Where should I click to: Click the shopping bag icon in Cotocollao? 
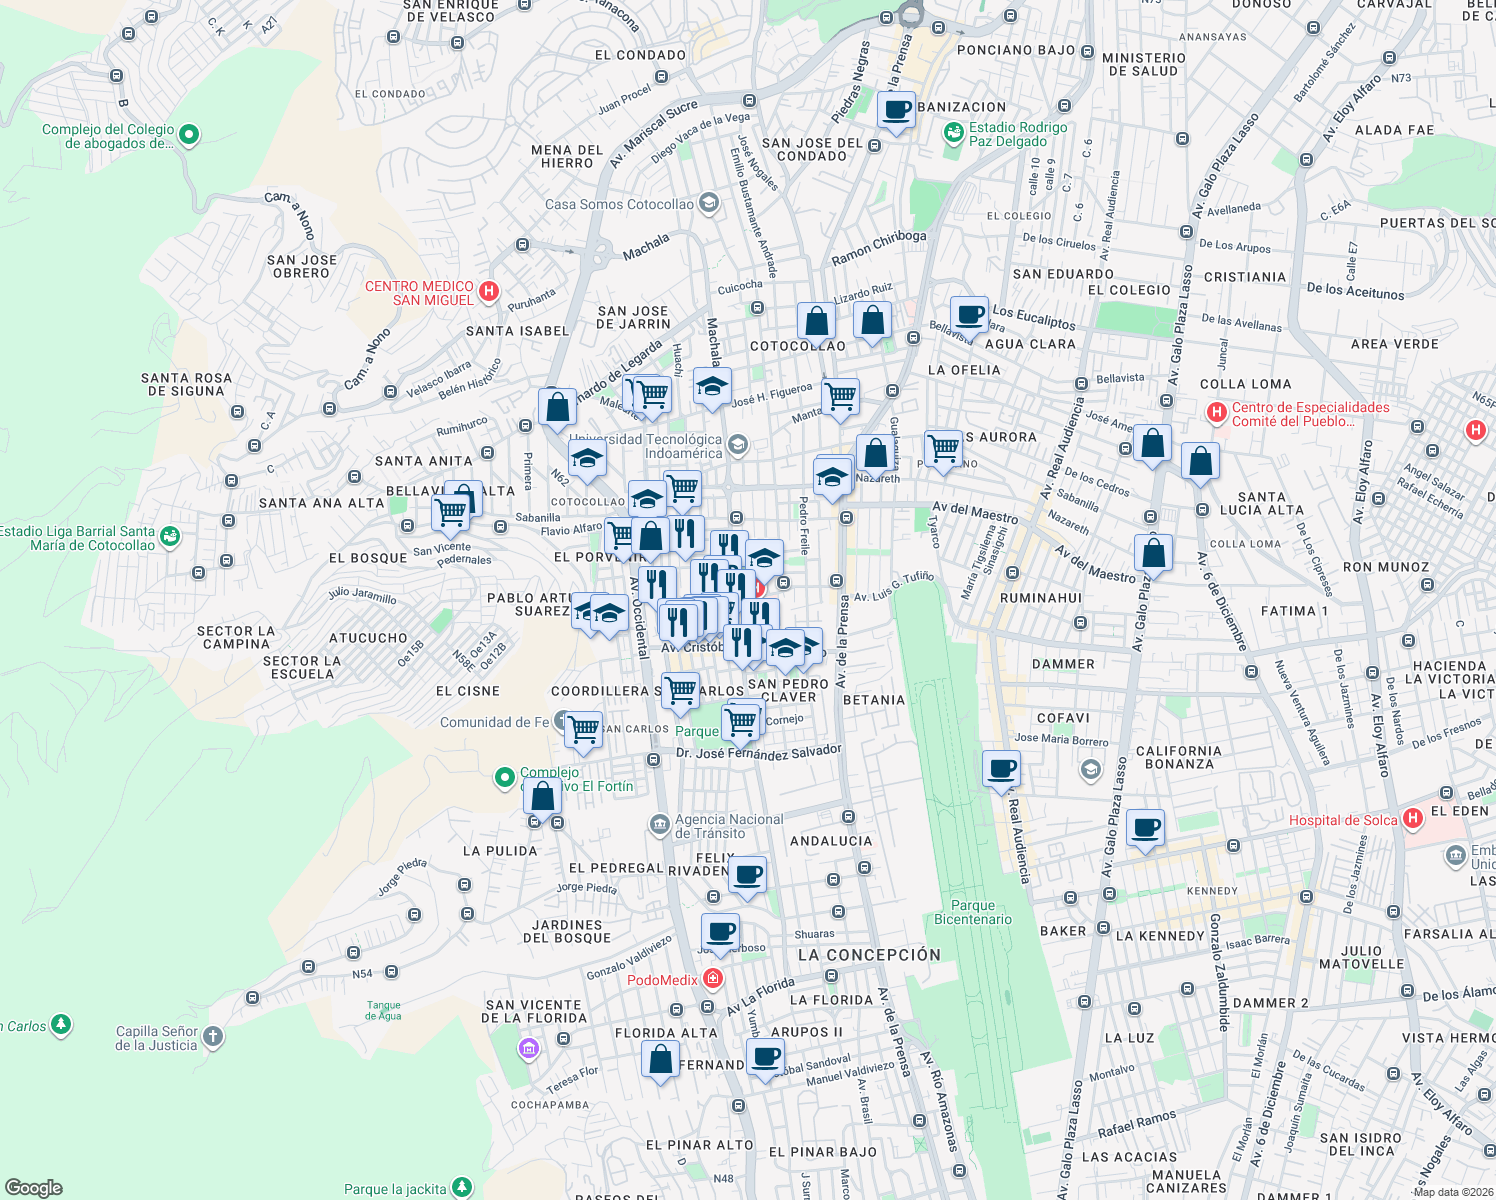[817, 318]
